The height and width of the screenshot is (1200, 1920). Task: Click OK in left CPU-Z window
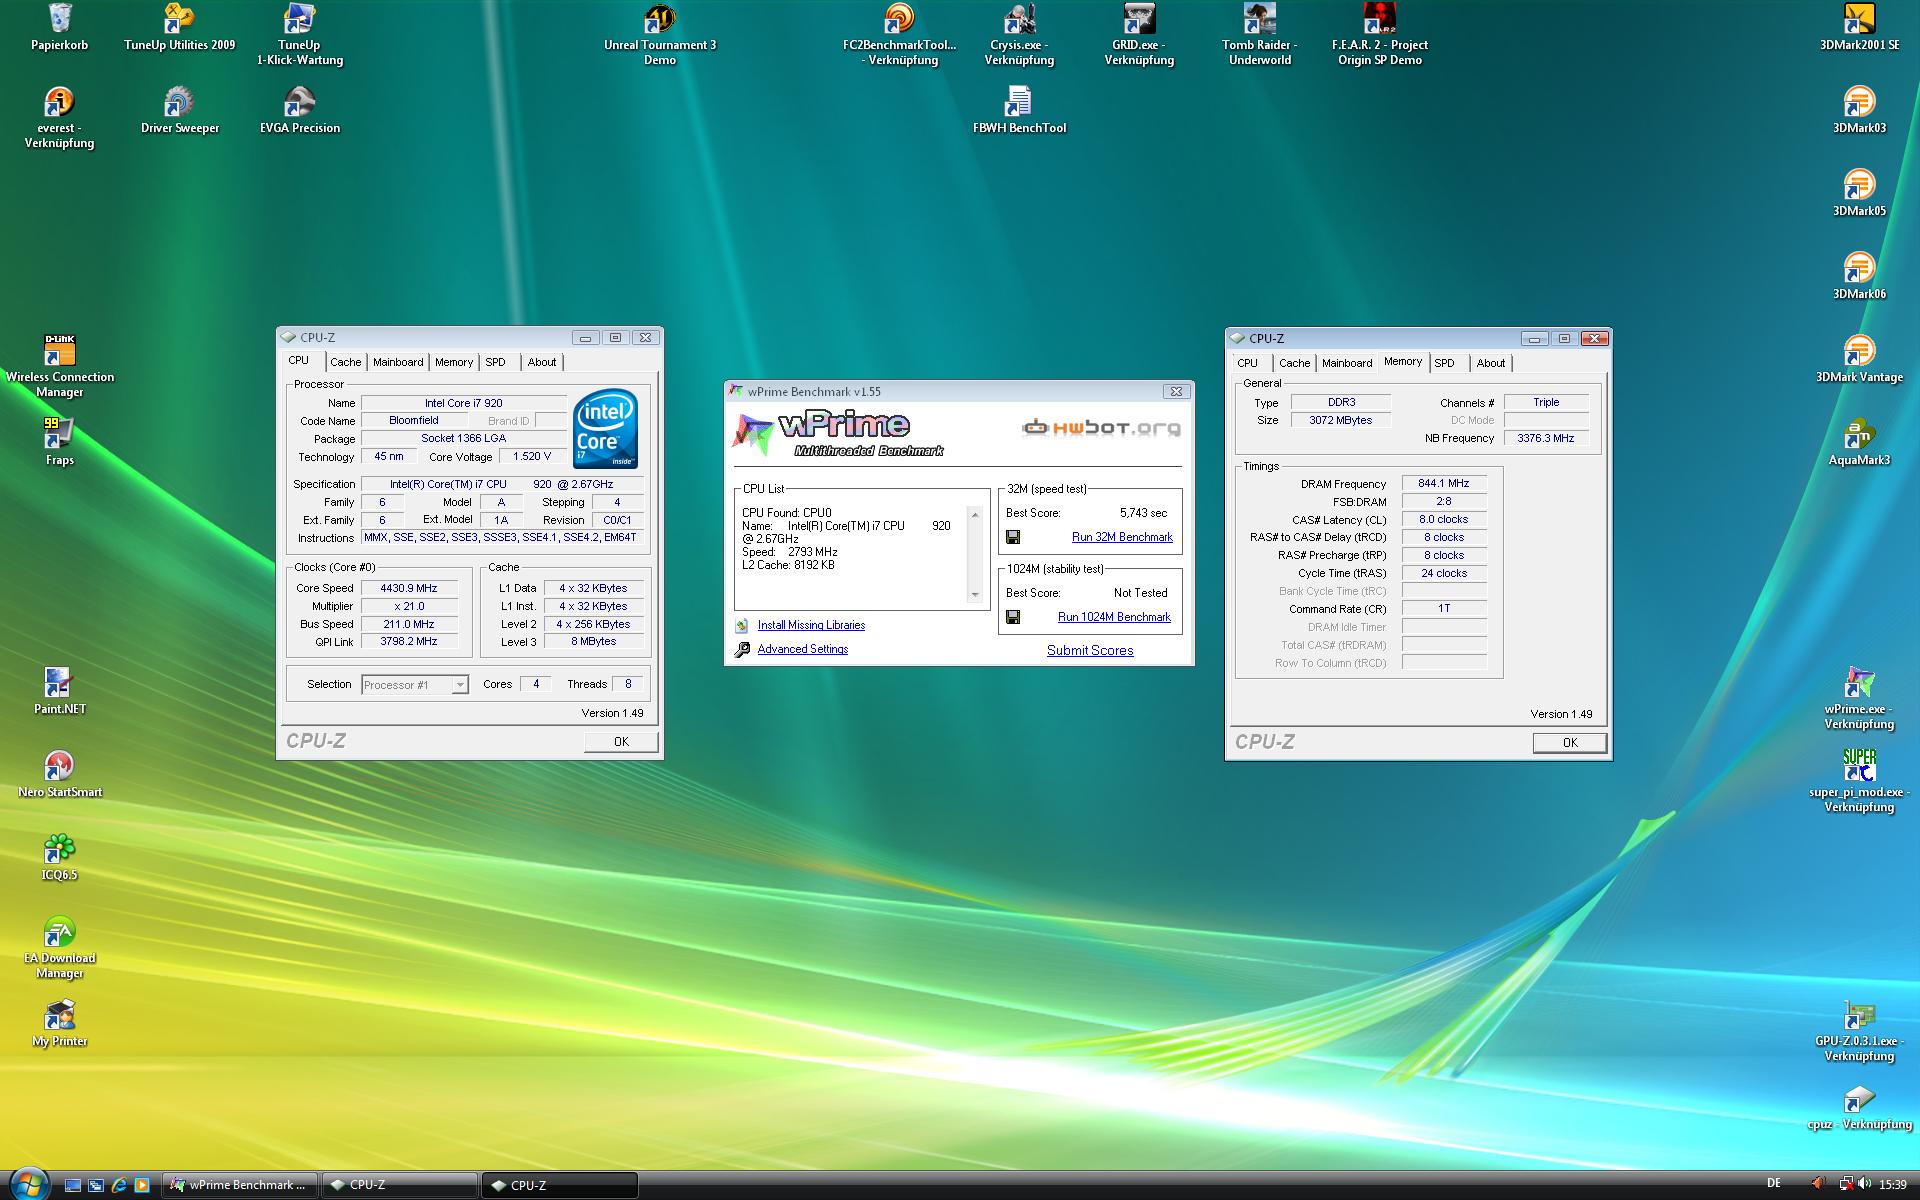621,741
